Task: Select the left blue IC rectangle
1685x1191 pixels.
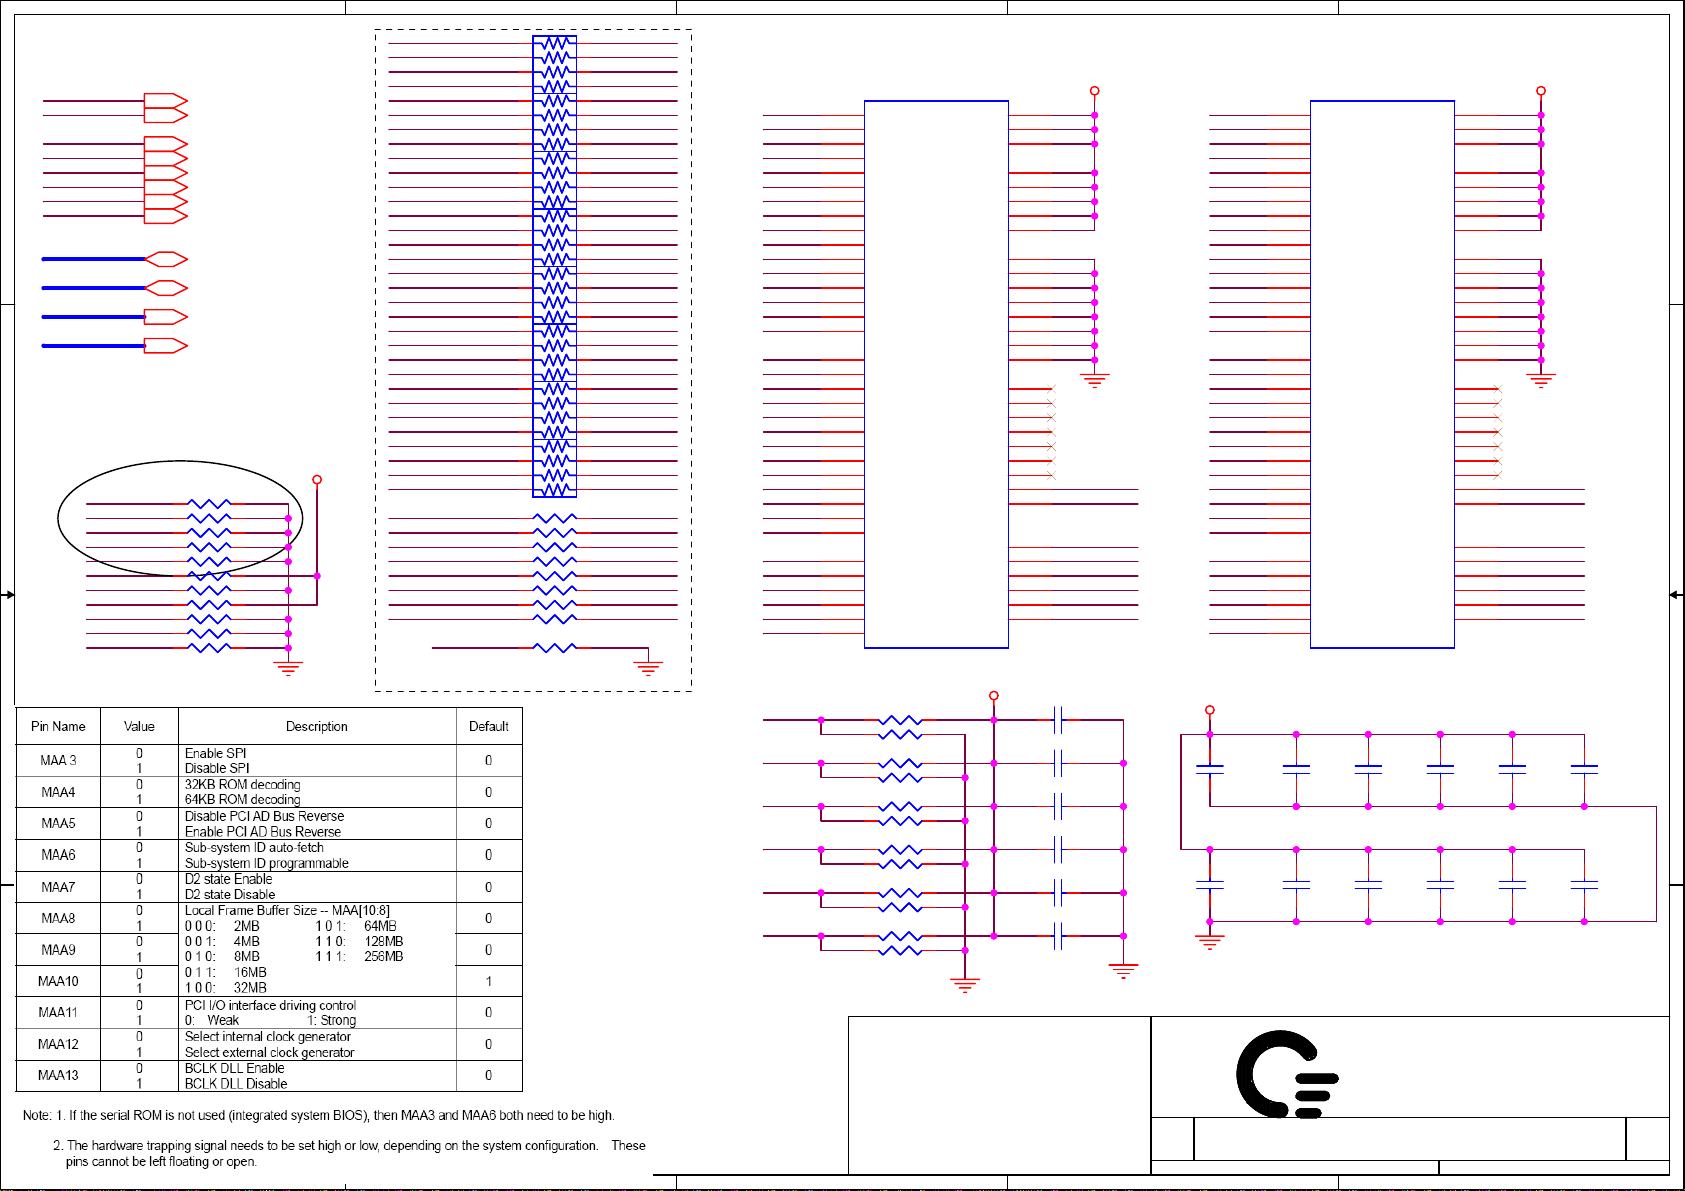Action: point(936,374)
